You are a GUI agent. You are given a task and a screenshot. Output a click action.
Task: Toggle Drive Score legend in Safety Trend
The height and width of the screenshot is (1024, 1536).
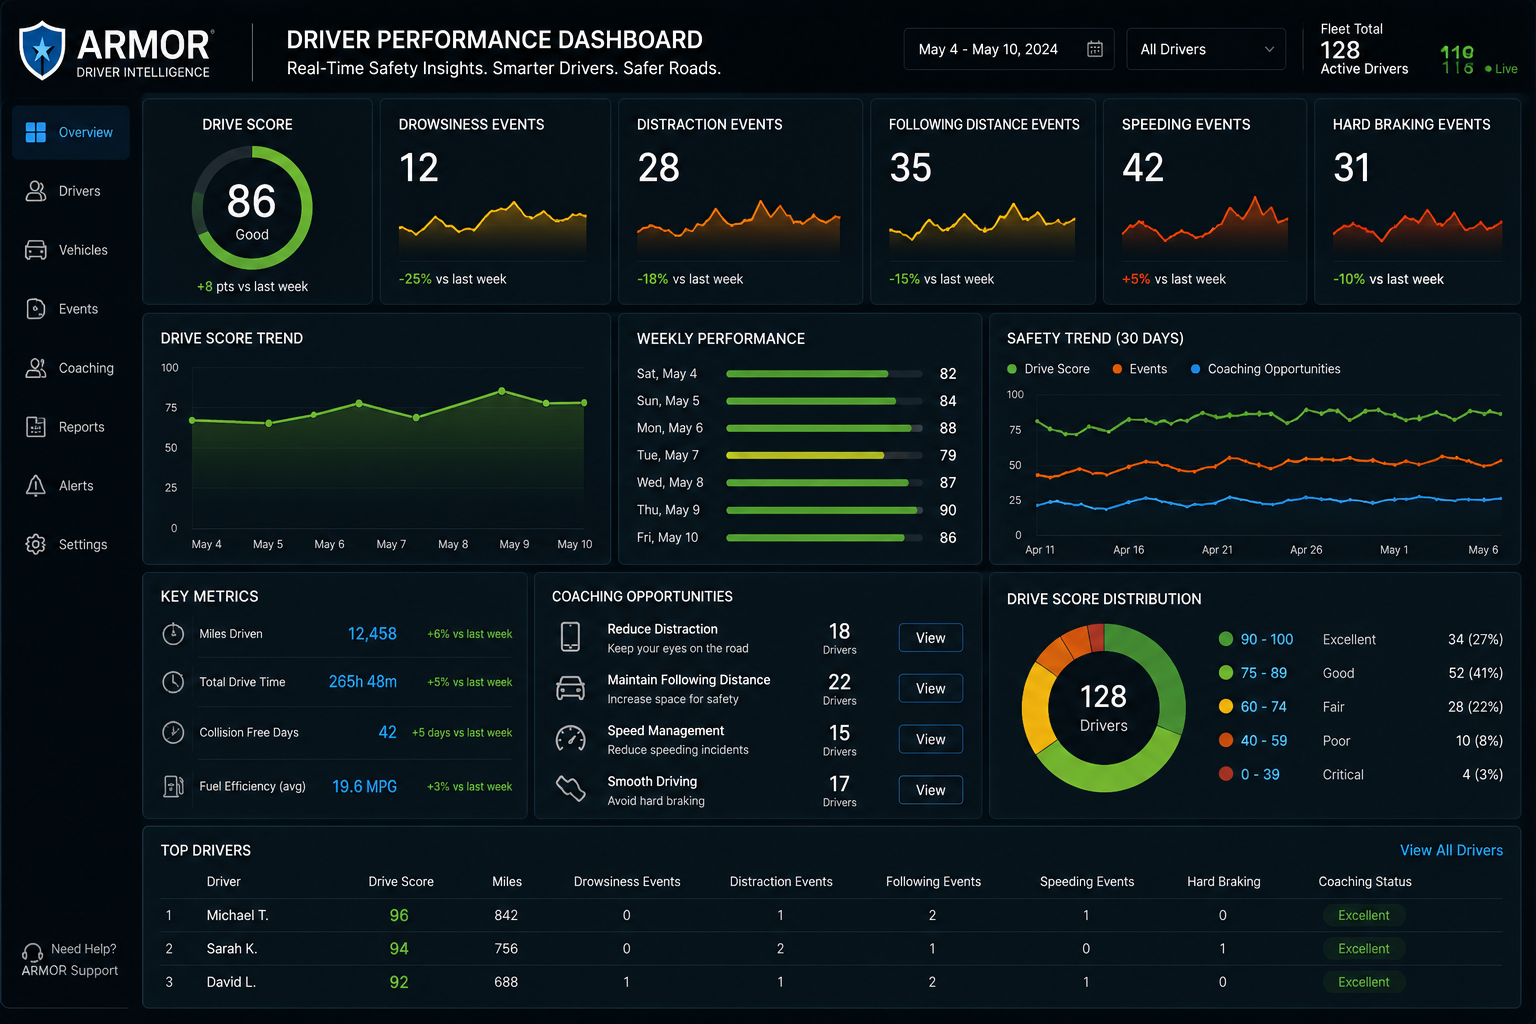[1048, 369]
